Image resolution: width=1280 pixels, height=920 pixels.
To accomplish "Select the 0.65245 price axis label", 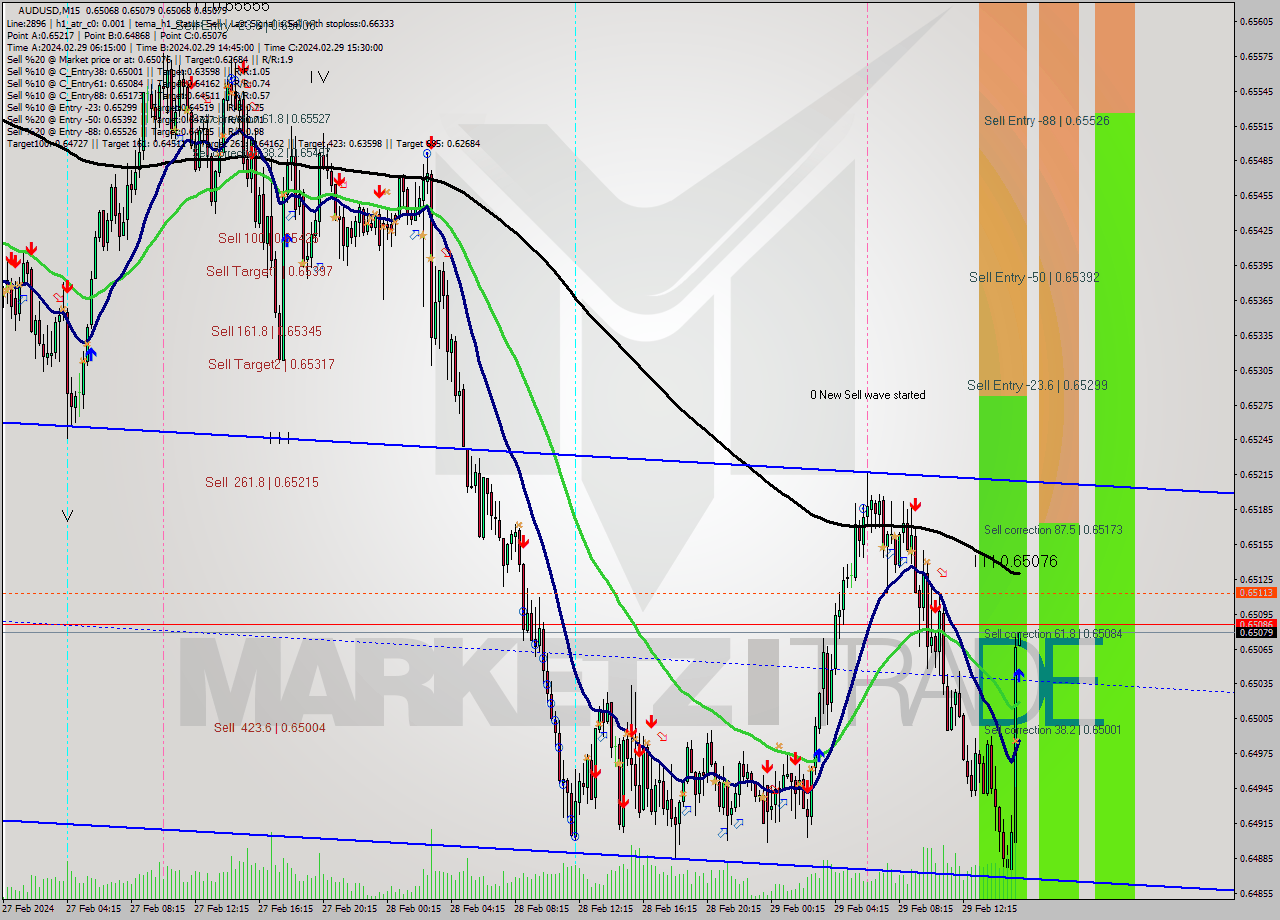I will 1256,439.
